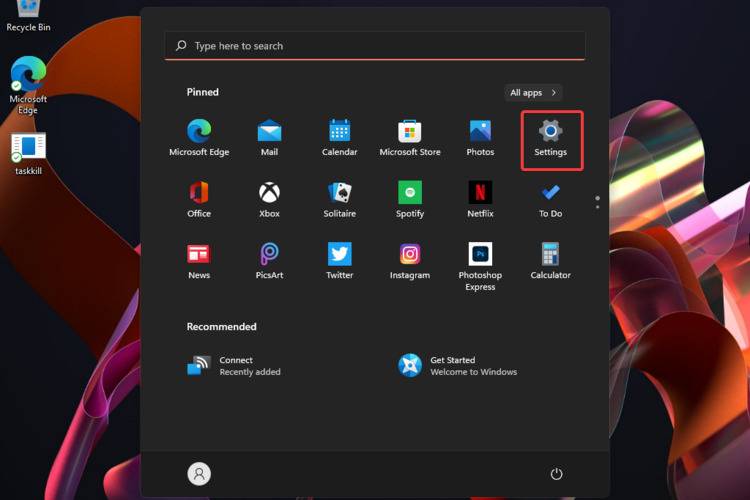Screen dimensions: 750x500
Task: Open Photoshop Express
Action: (480, 265)
